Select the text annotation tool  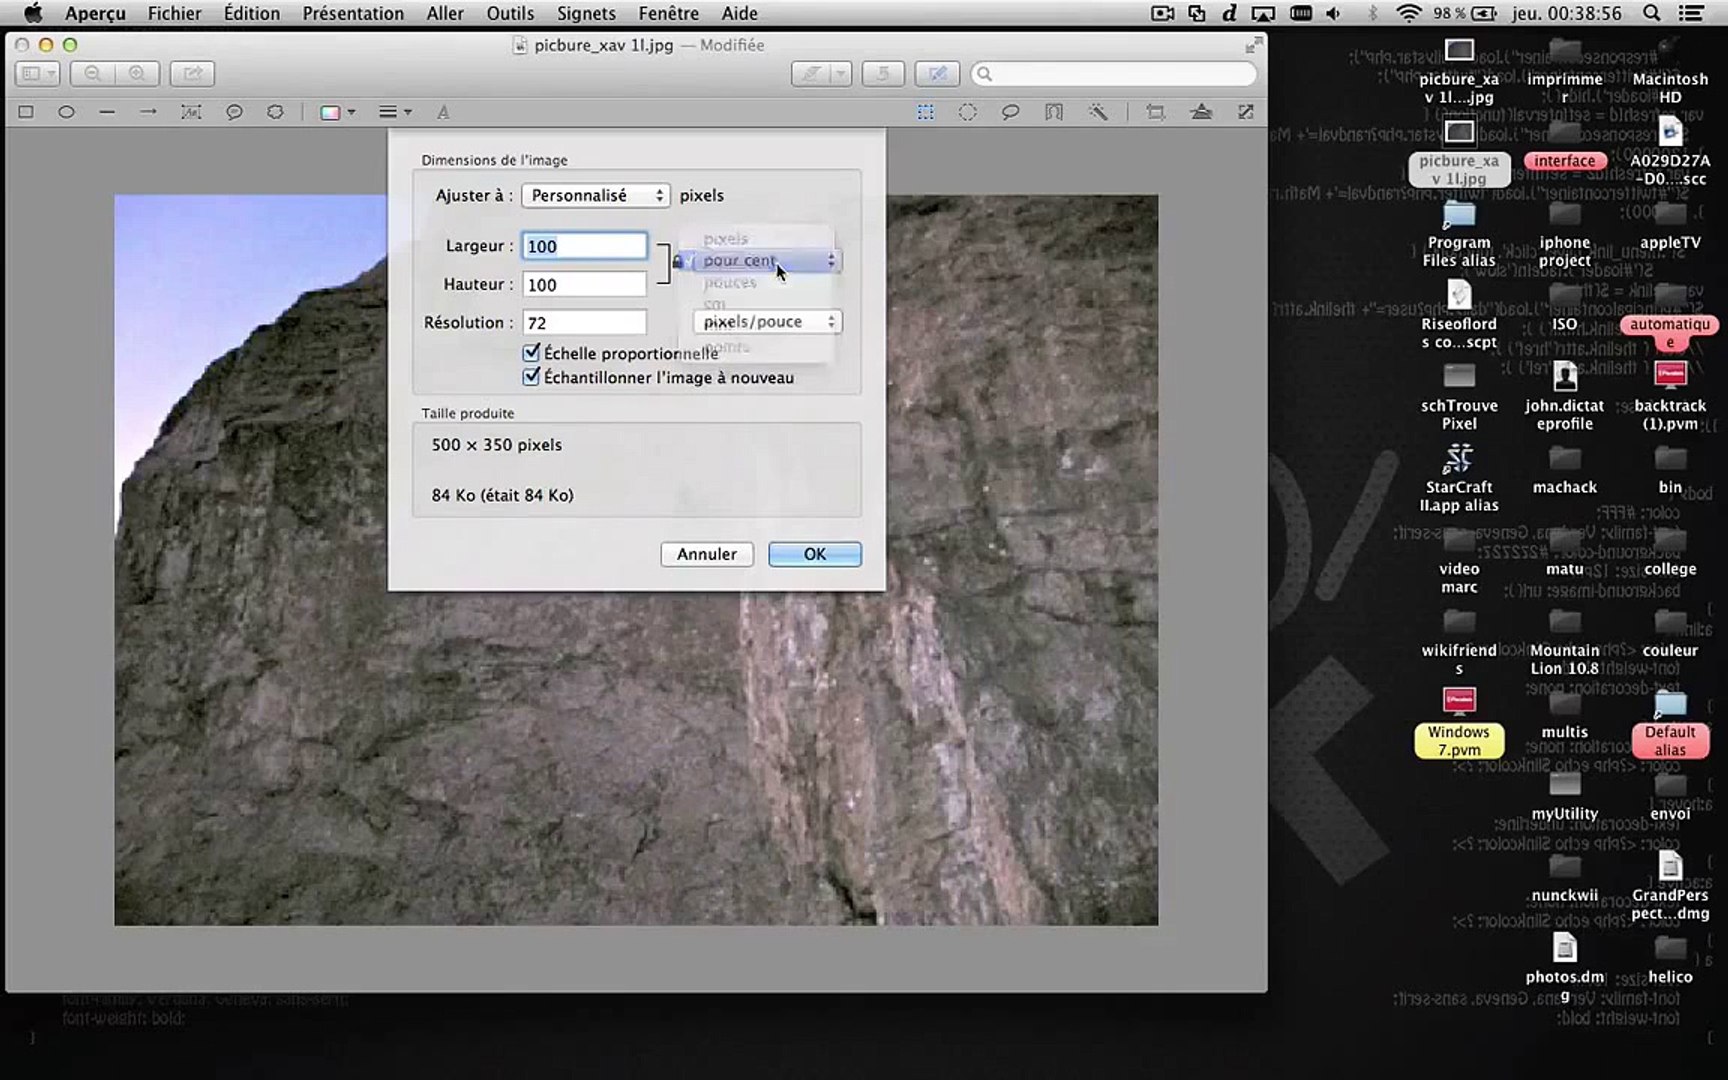point(443,112)
